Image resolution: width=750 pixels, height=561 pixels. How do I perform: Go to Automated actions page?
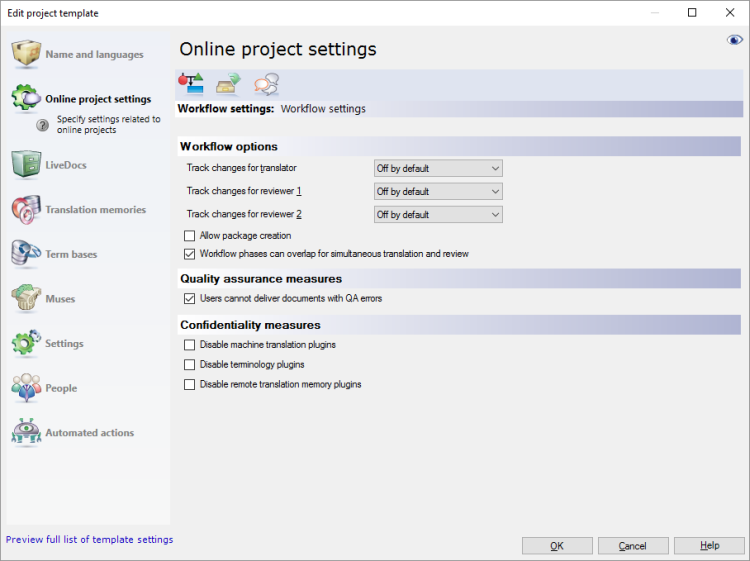point(90,433)
